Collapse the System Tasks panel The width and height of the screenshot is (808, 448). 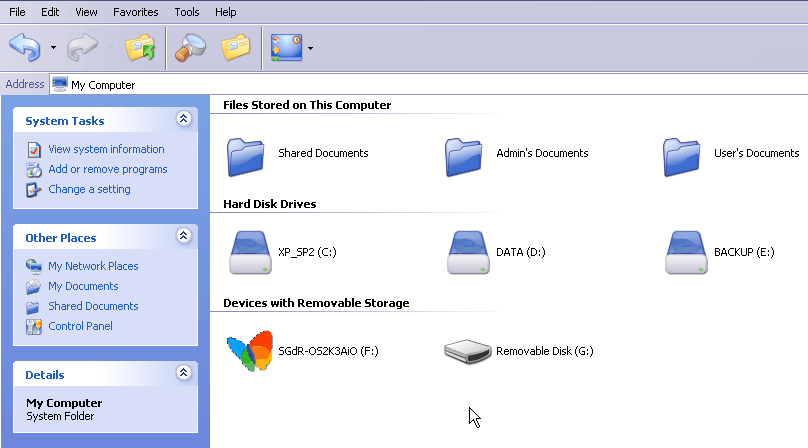[x=182, y=119]
